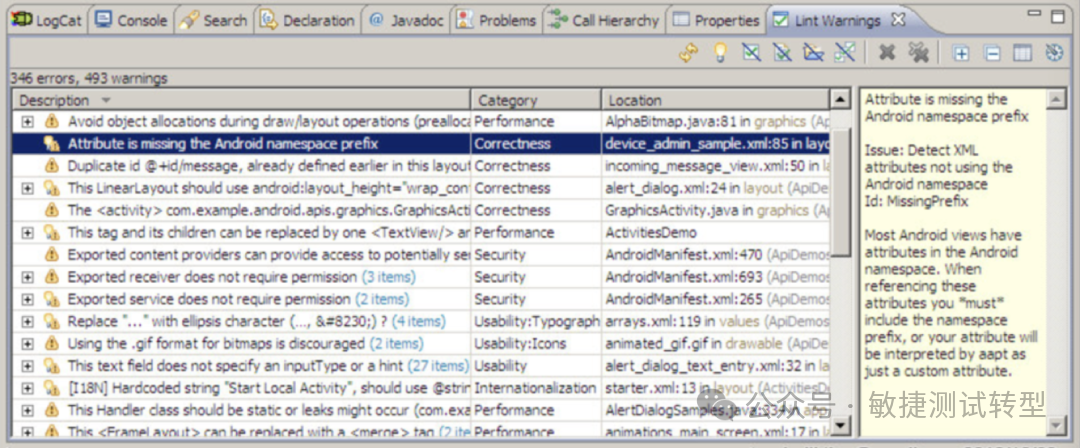Expand the This LinearLayout should use row

(28, 188)
